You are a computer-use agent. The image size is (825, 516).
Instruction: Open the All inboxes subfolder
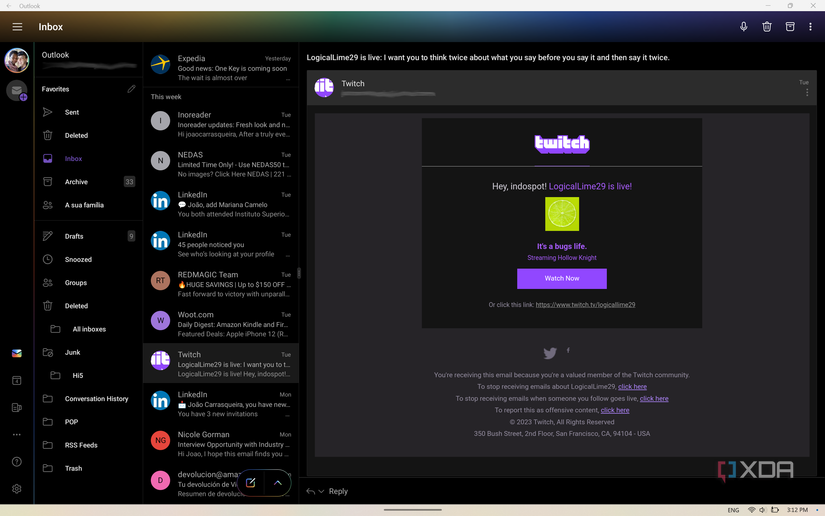[89, 329]
